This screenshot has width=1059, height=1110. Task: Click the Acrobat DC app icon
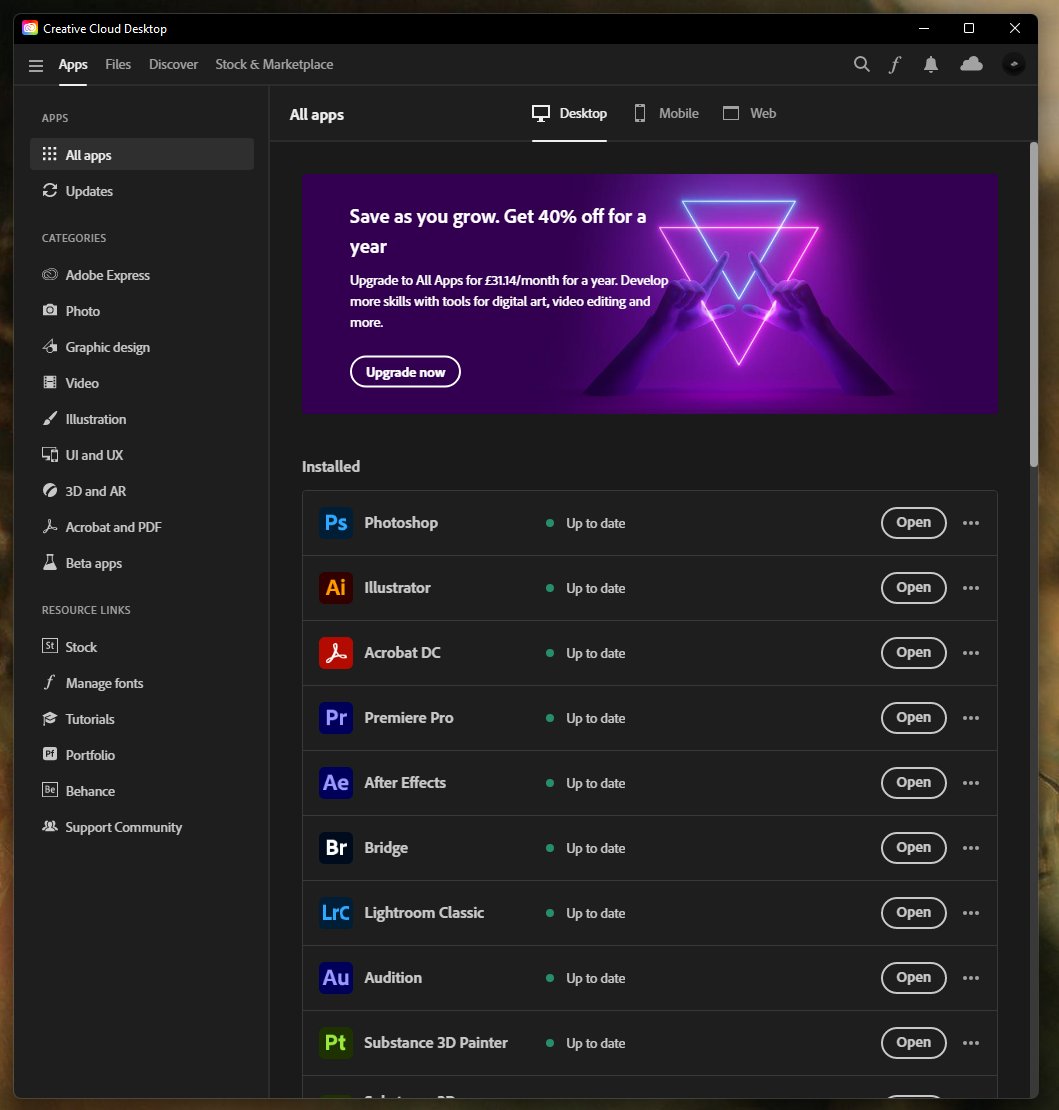336,653
